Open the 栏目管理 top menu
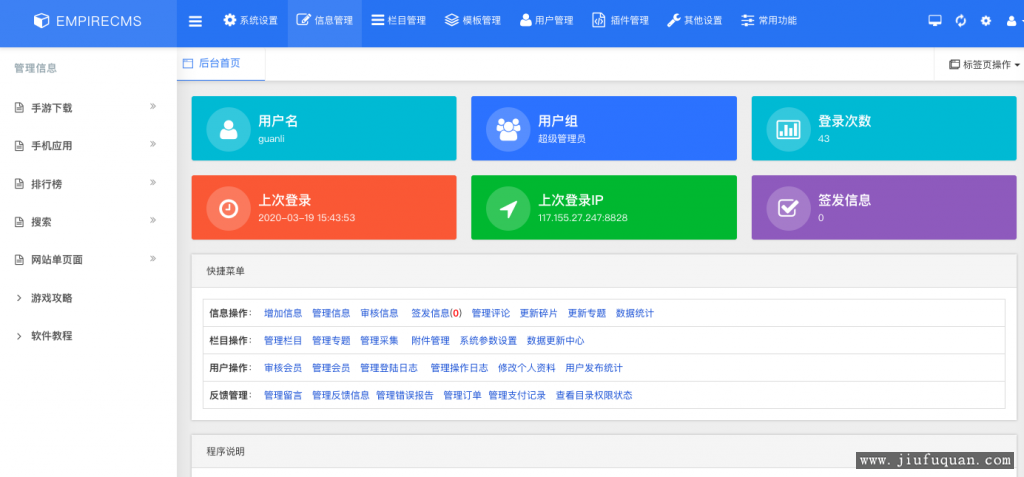This screenshot has width=1024, height=477. 398,20
